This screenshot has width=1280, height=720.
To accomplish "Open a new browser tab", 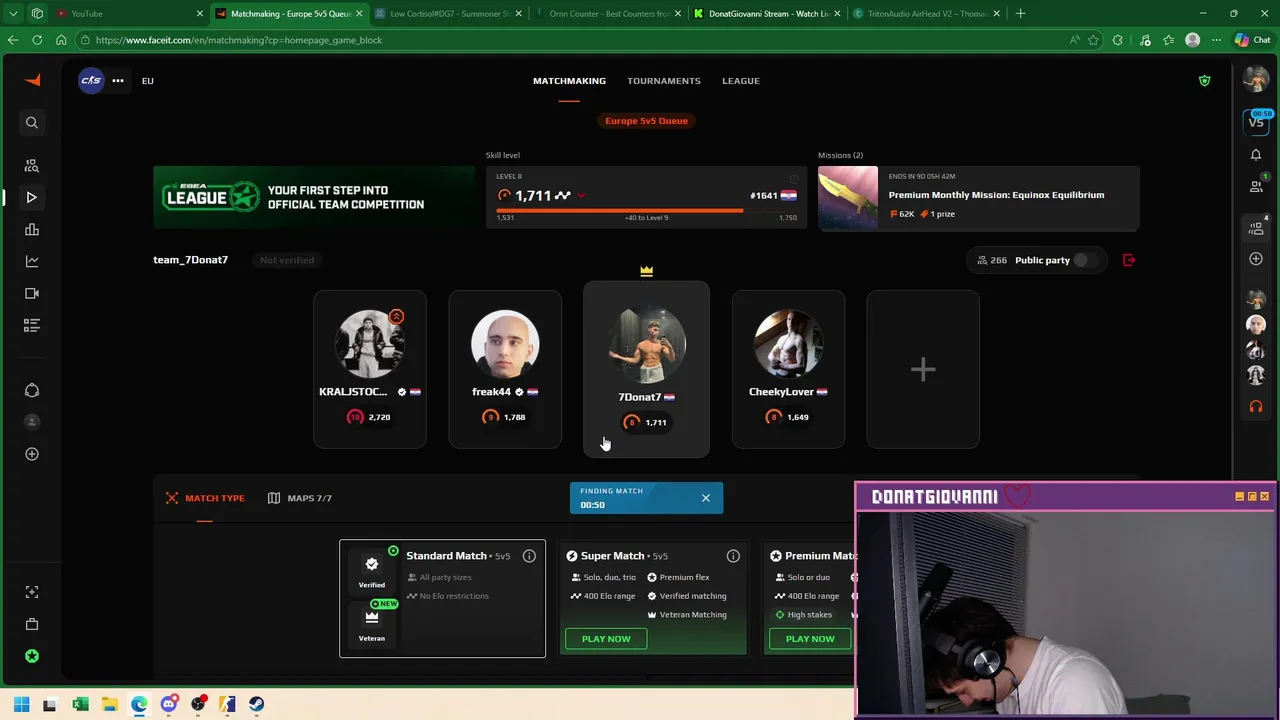I will coord(1020,14).
